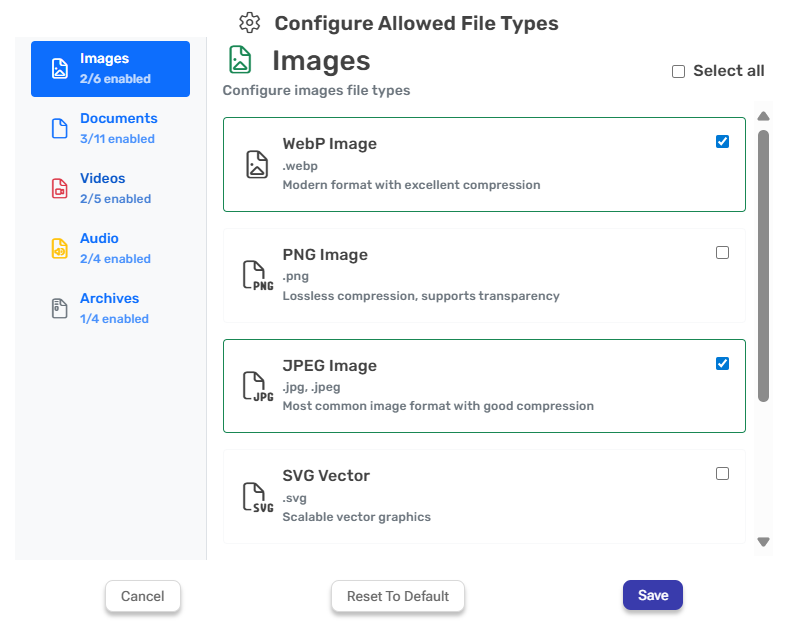Click the PNG file type icon

(258, 275)
